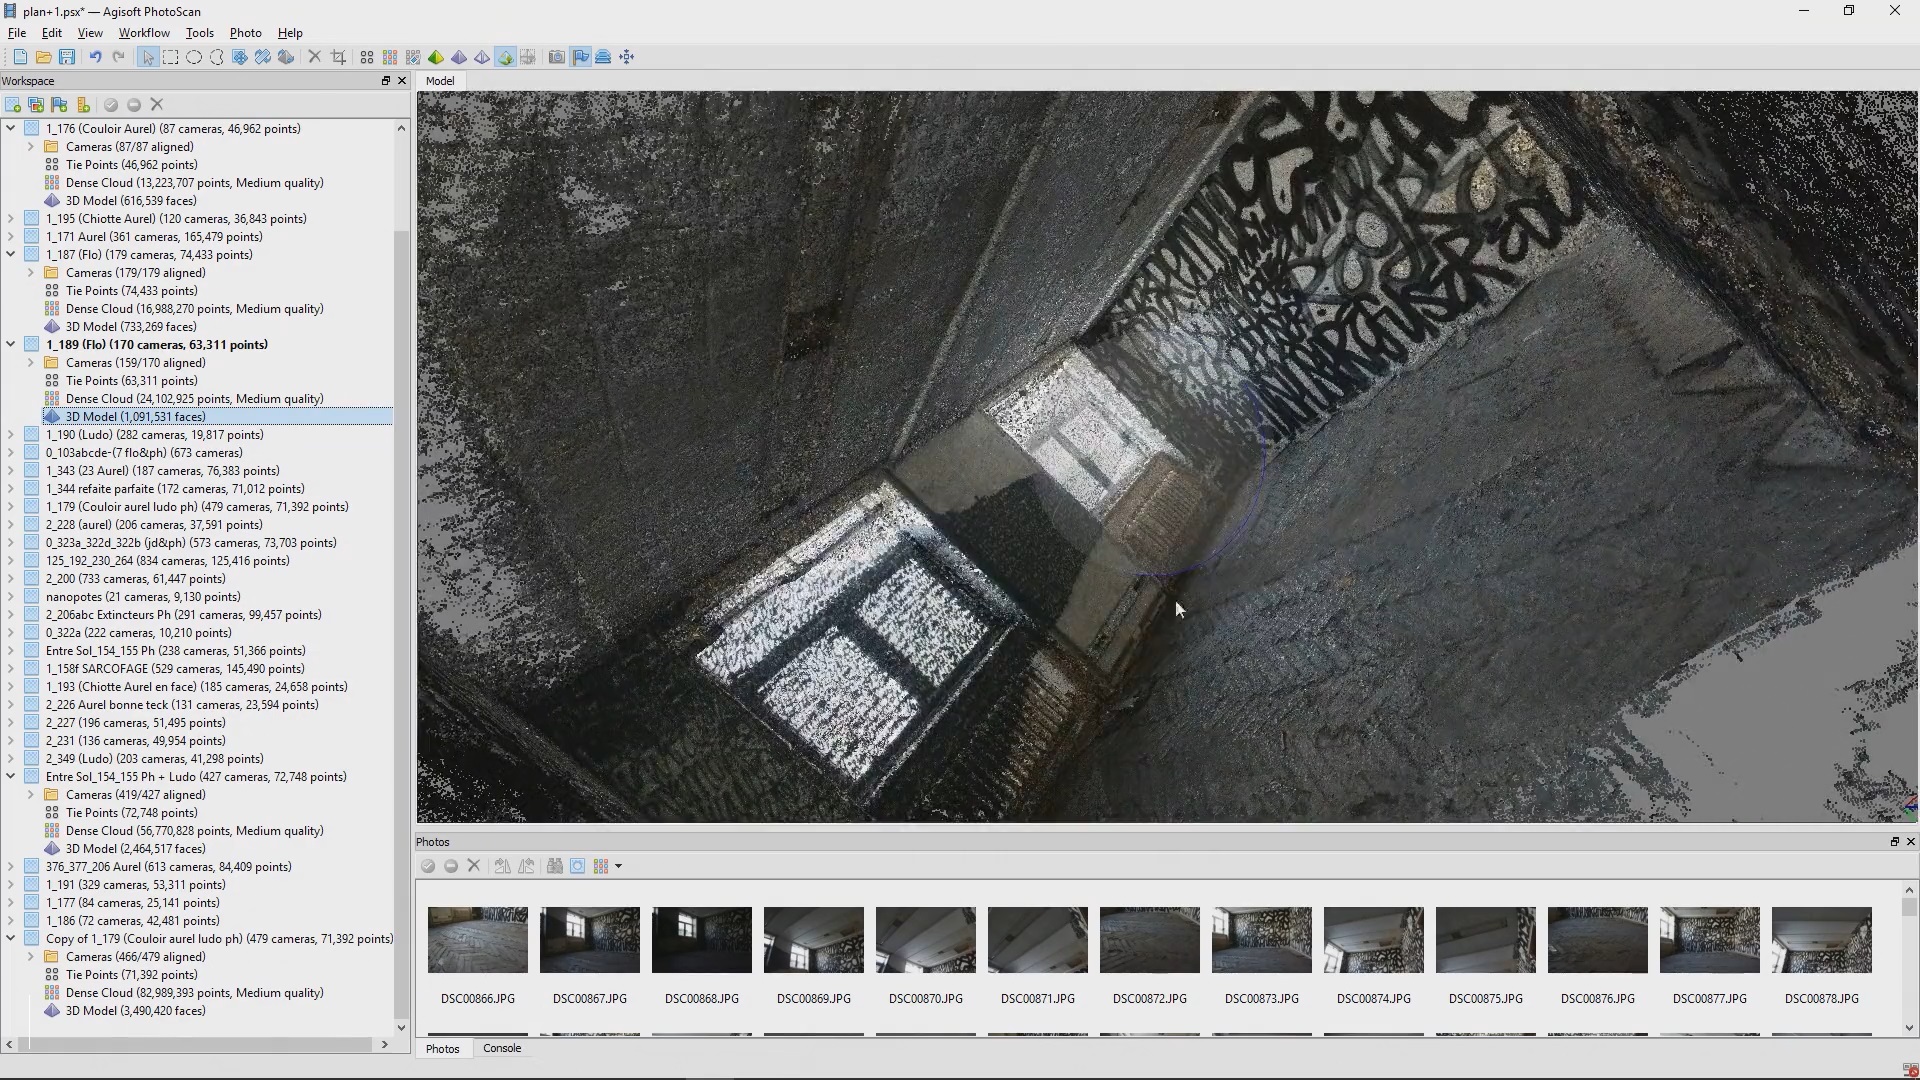Display model in Shaded mode (green pyramid)
This screenshot has width=1920, height=1080.
click(x=436, y=57)
